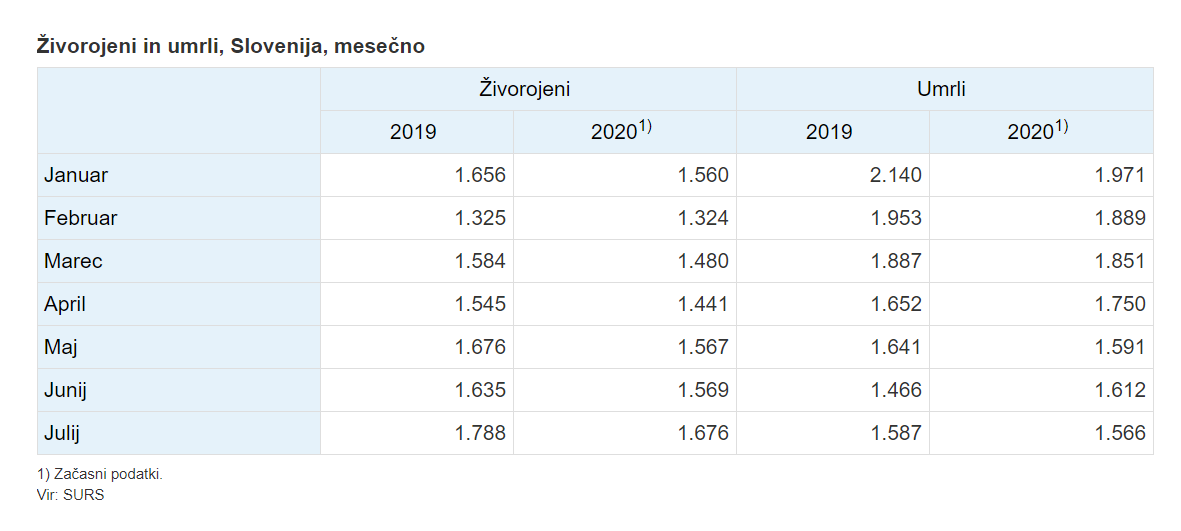Click the April 2020 deaths value 1.750

coord(1119,304)
